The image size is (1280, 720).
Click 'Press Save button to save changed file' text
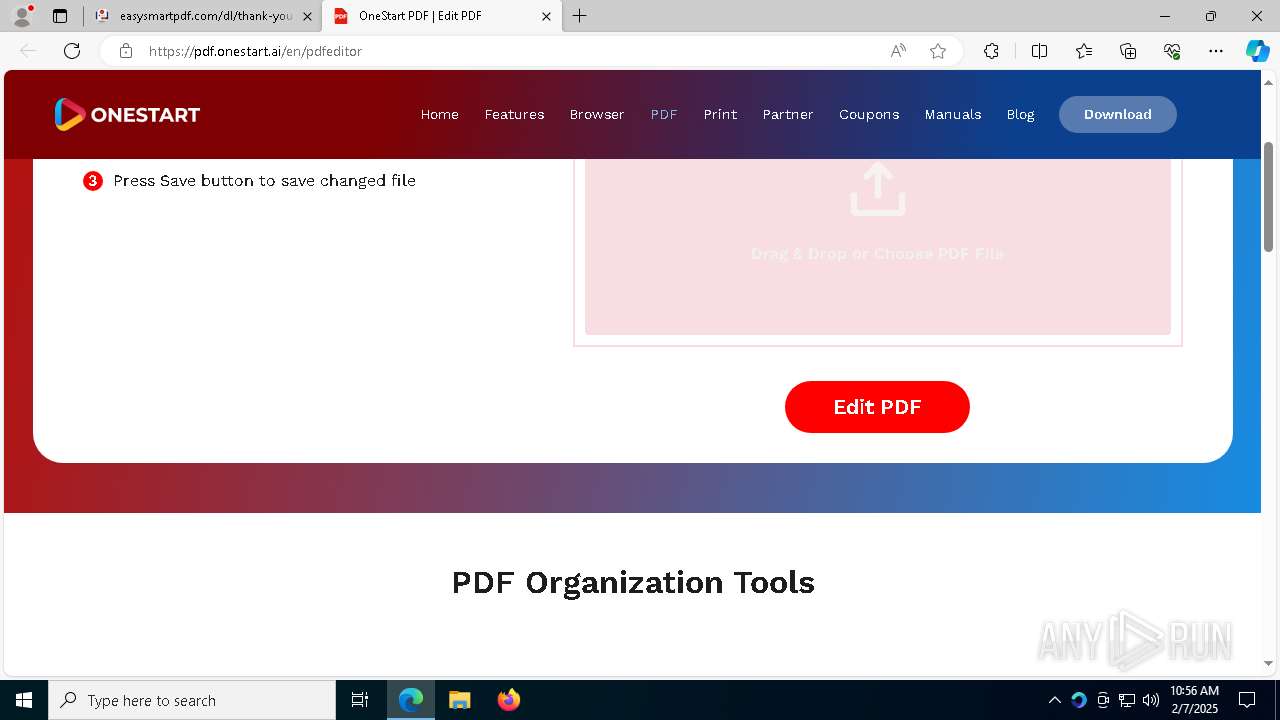(264, 181)
